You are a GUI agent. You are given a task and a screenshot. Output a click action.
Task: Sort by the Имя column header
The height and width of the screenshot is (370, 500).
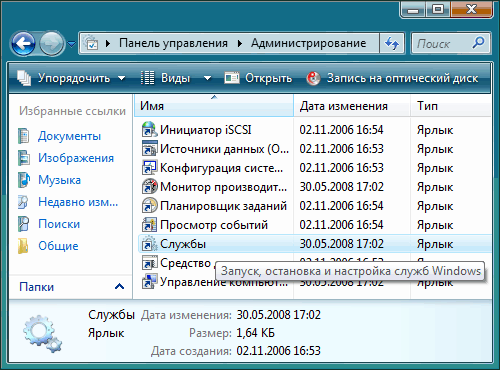214,106
